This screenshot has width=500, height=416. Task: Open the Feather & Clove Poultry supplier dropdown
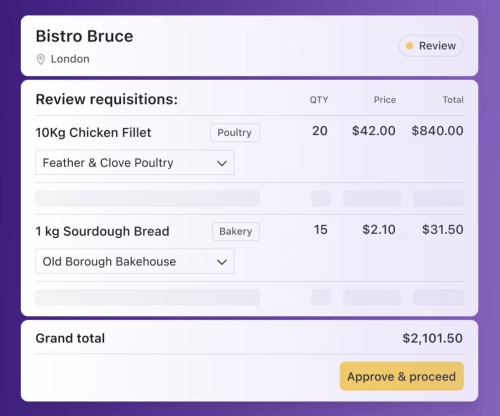[x=135, y=163]
